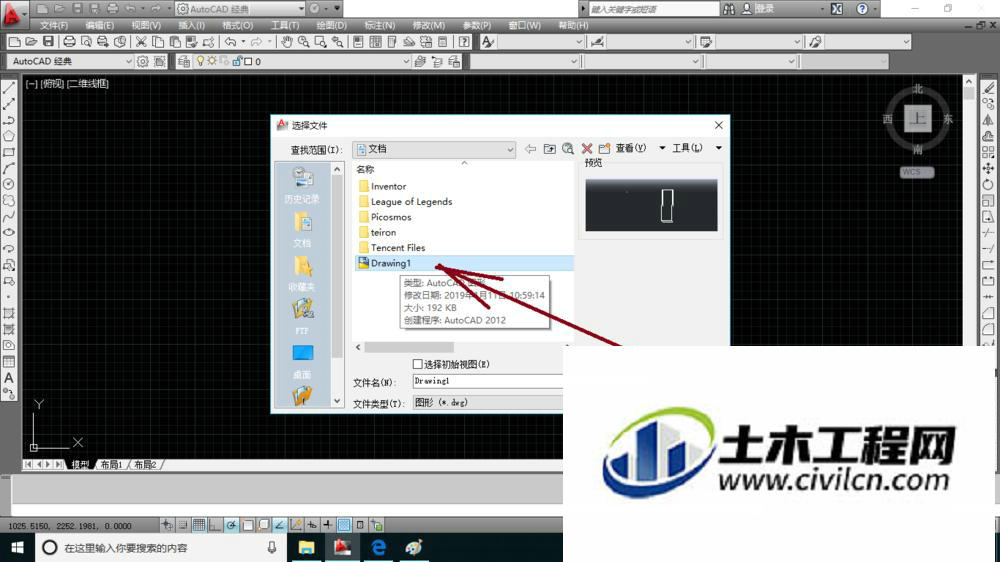Select the Polyline draw tool
This screenshot has width=1000, height=562.
point(9,120)
